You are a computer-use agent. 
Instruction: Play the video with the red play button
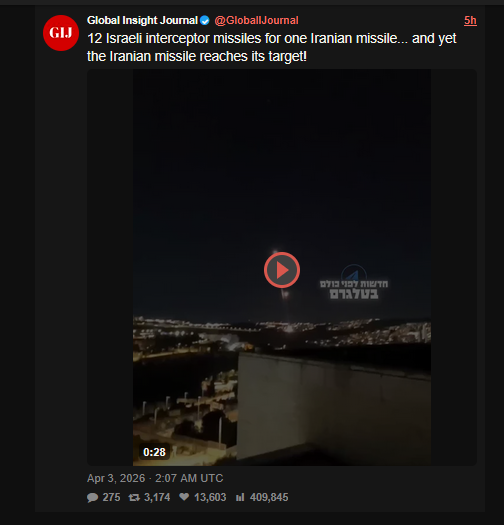pos(282,270)
